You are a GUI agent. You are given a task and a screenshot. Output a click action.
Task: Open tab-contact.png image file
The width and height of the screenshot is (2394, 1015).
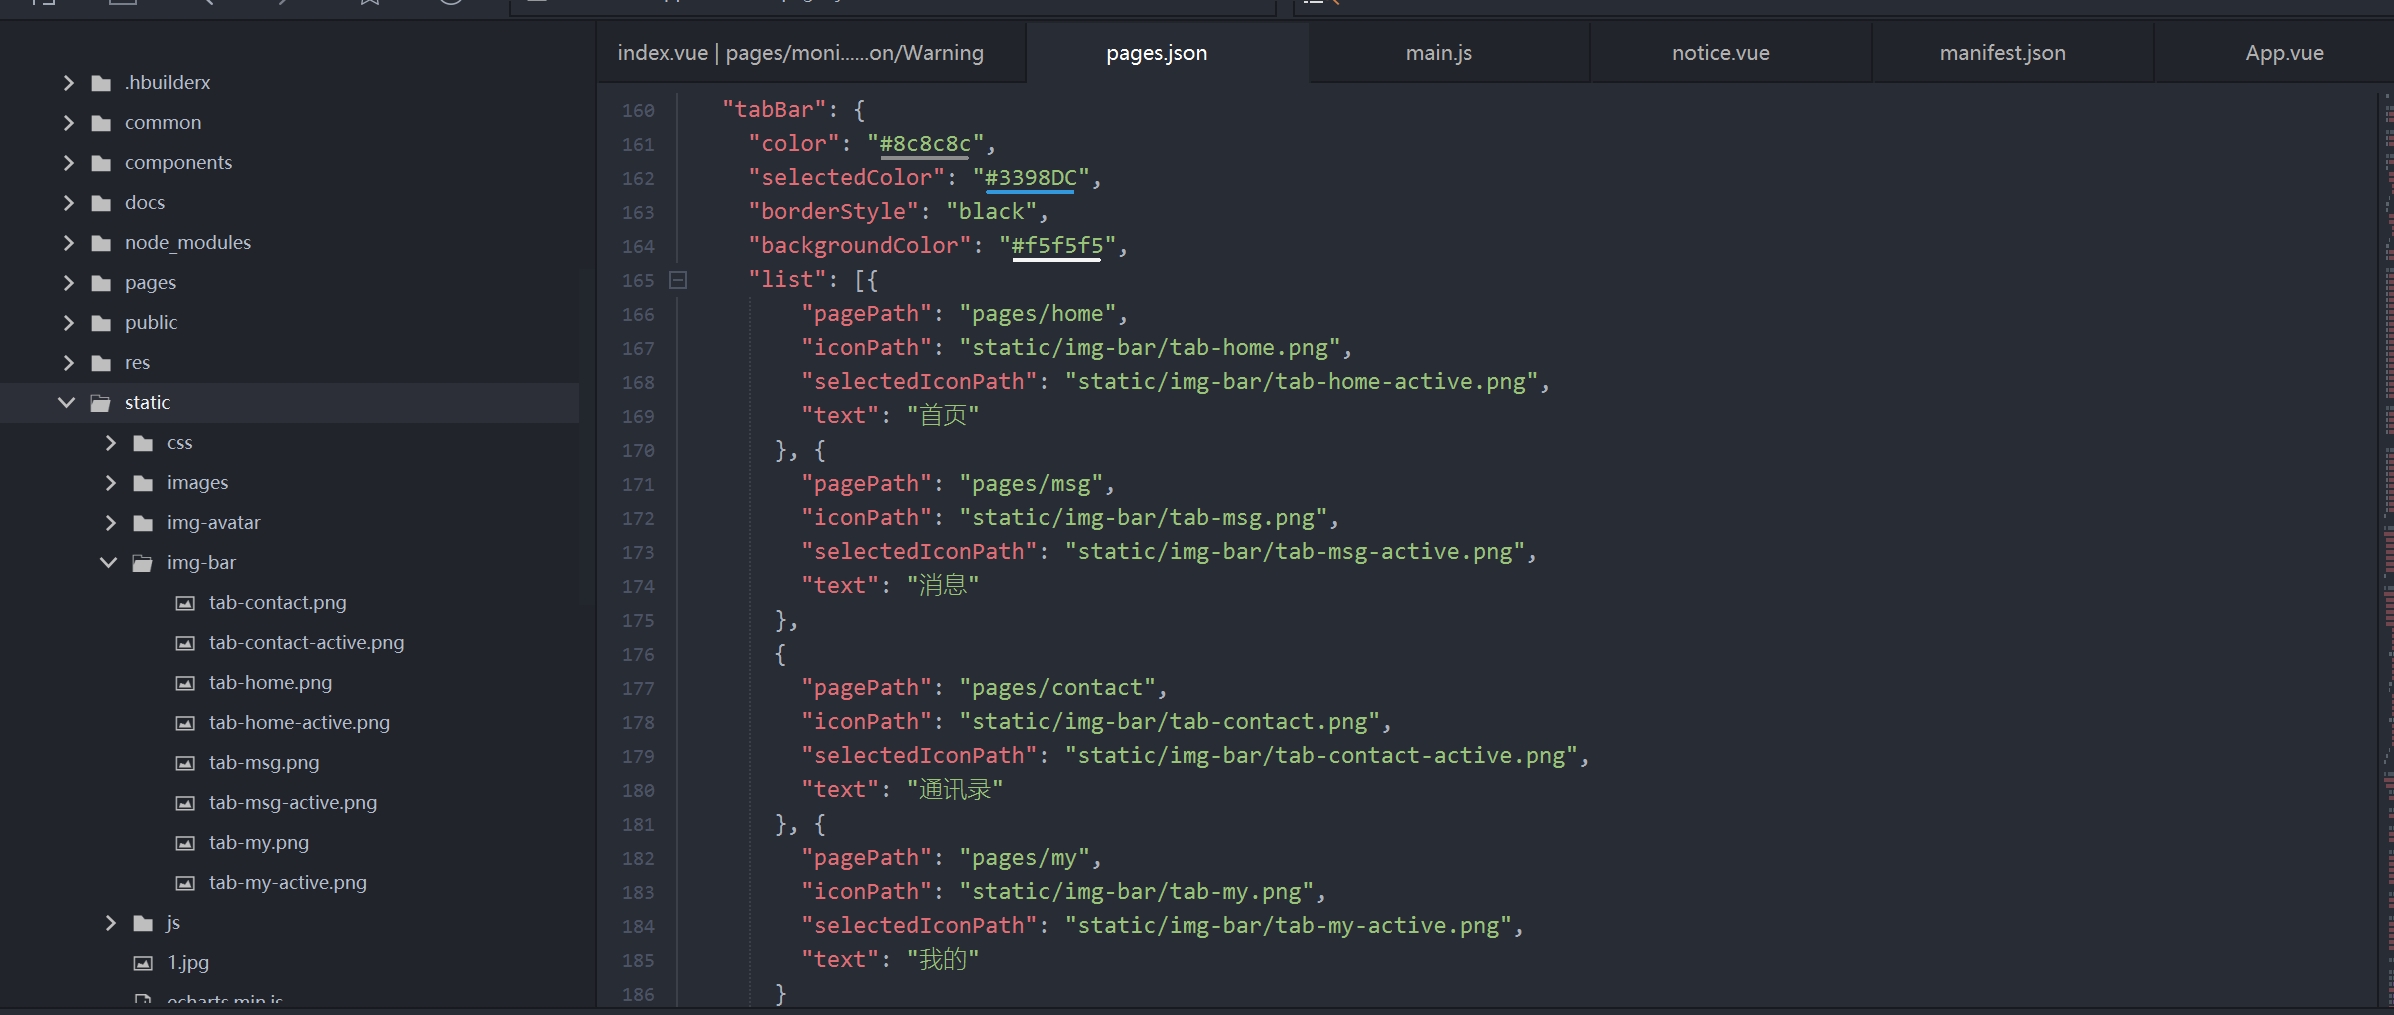click(x=277, y=603)
